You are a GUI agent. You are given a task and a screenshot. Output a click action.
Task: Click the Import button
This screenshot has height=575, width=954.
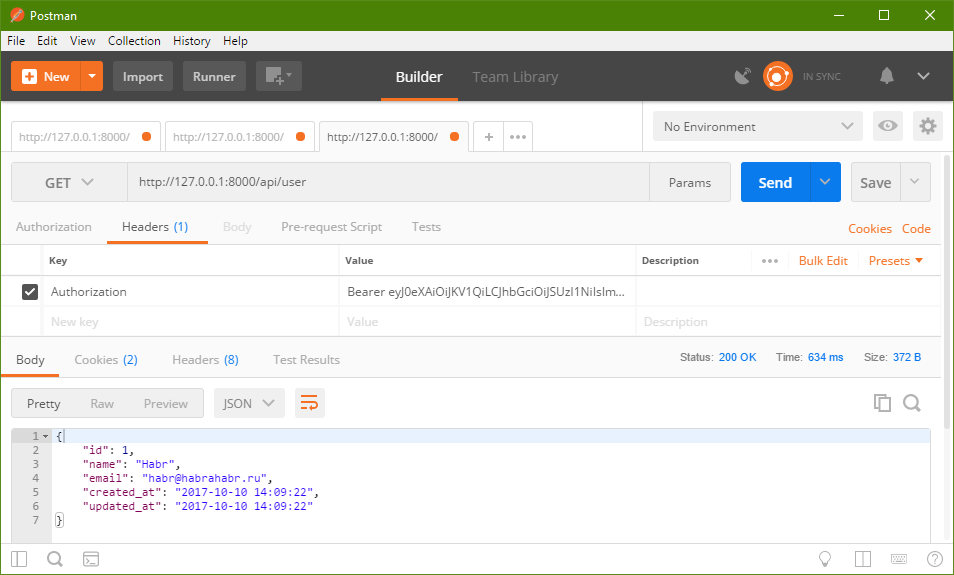[x=143, y=76]
